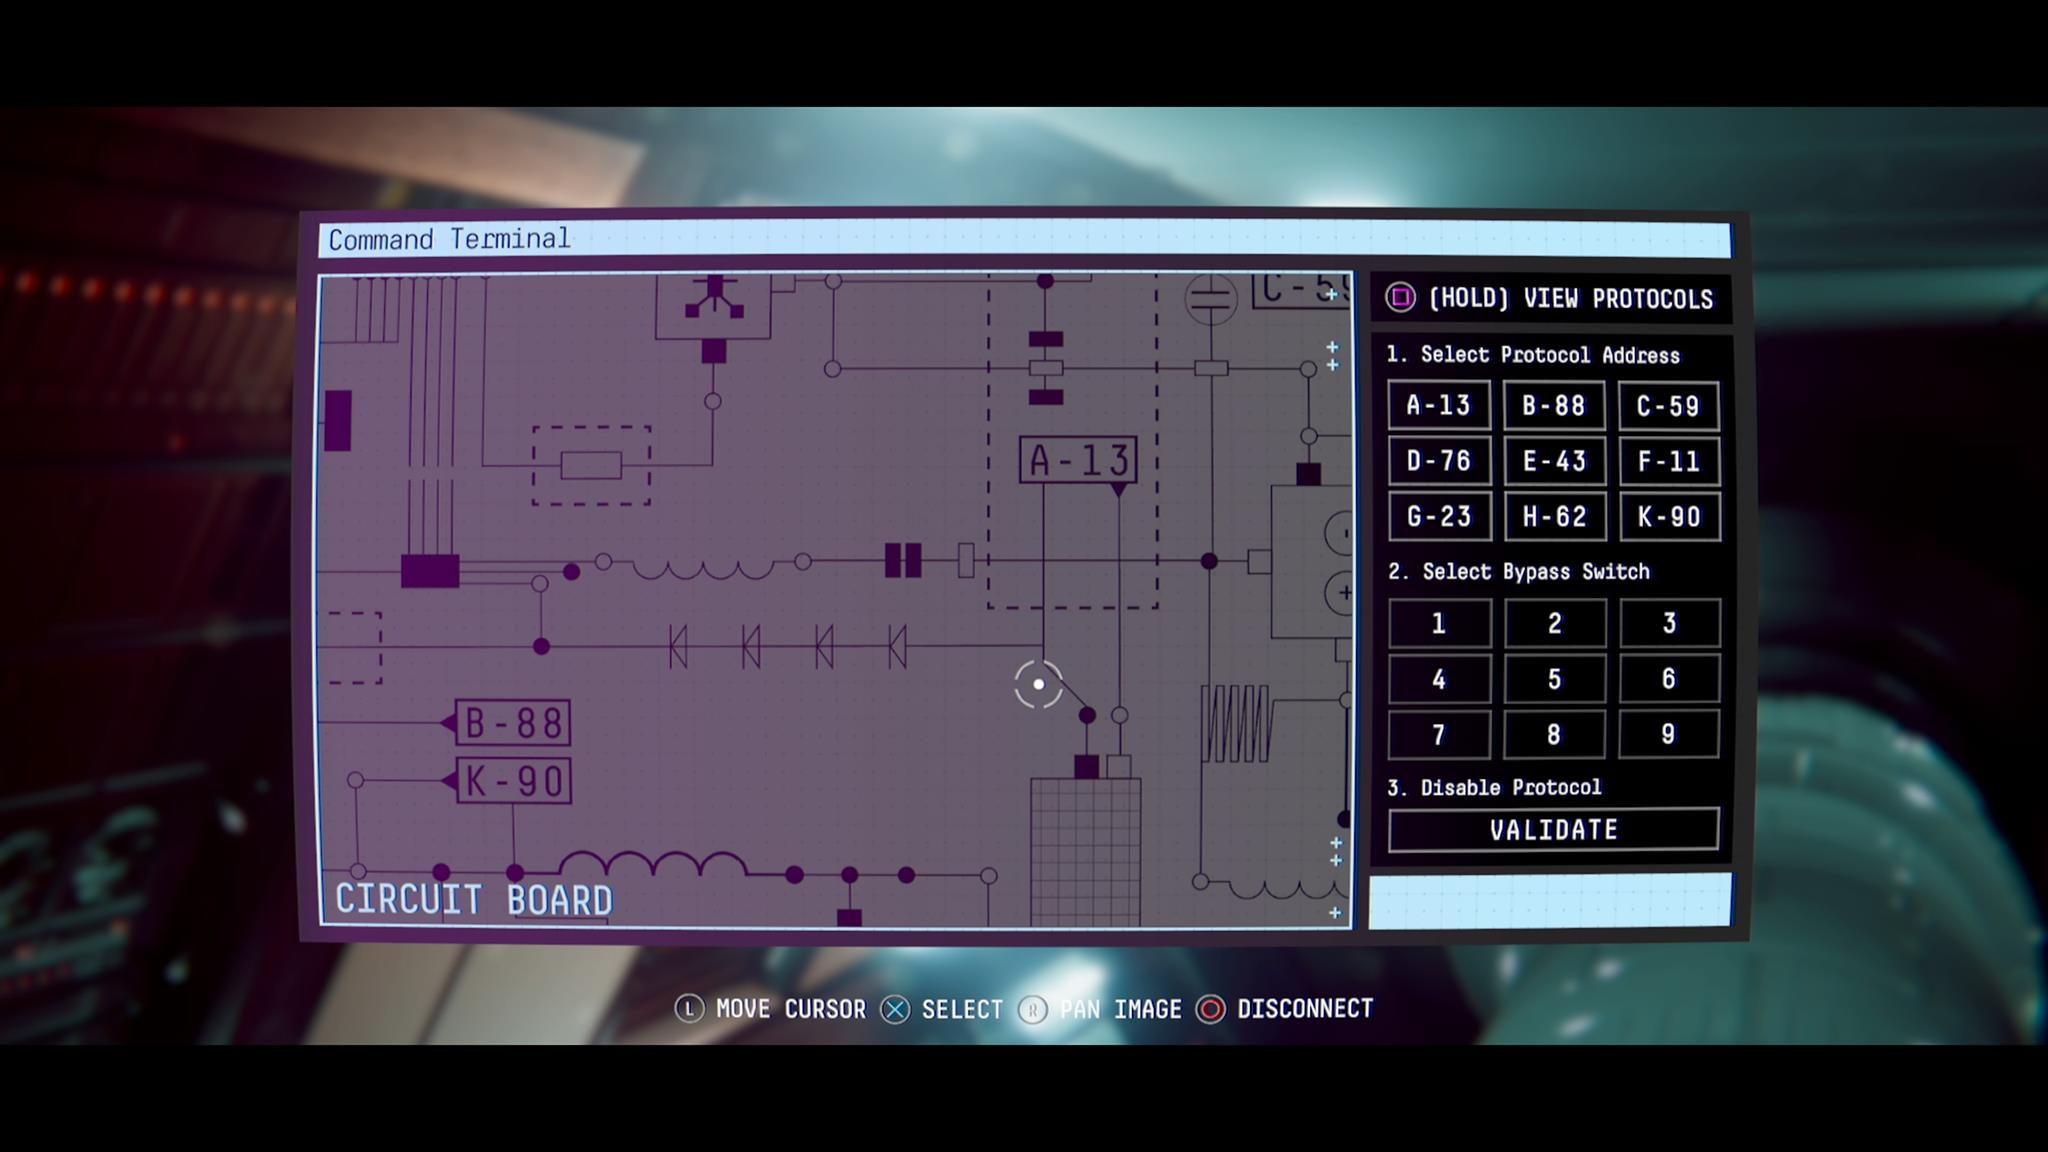This screenshot has height=1152, width=2048.
Task: Toggle bypass switch 5
Action: pos(1553,679)
